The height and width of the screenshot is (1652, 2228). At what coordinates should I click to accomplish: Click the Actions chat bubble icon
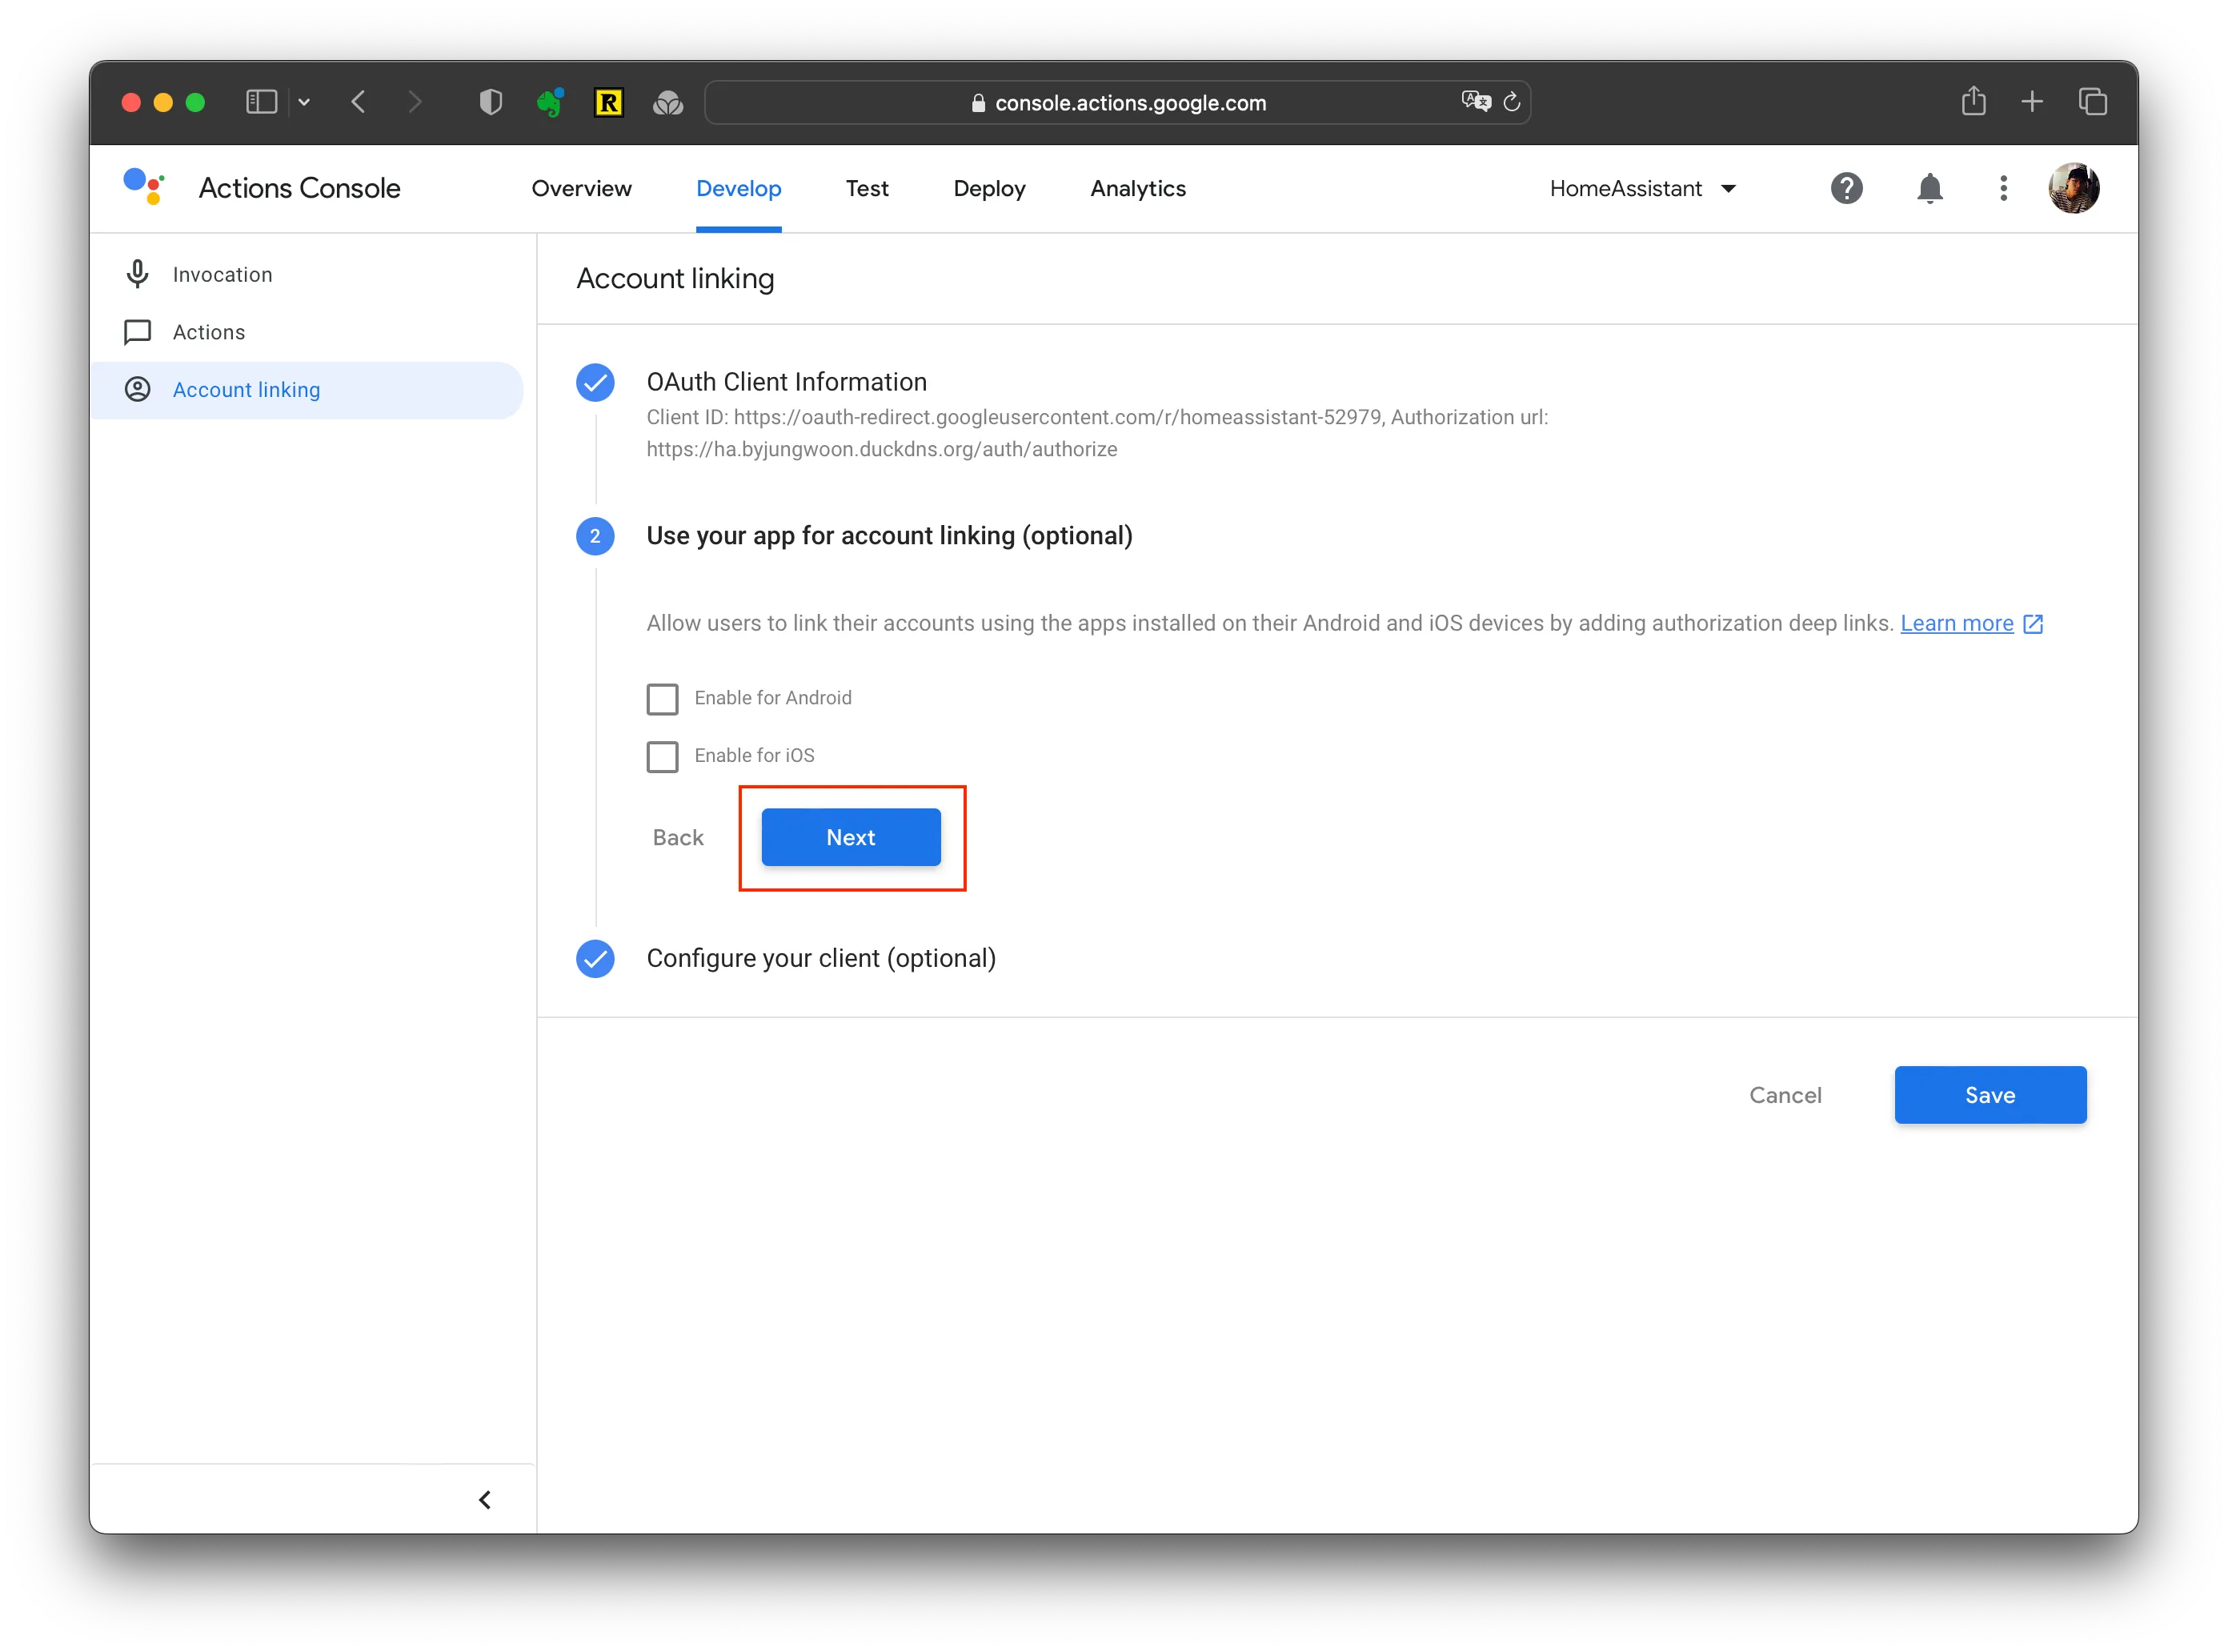click(x=138, y=332)
